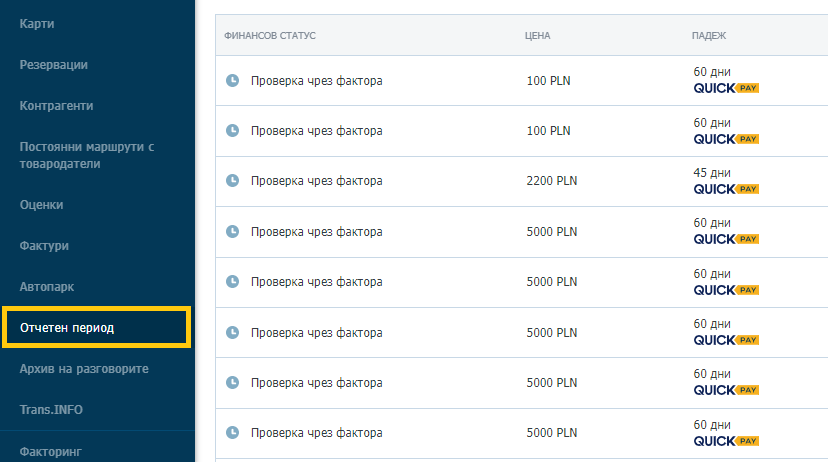Open Фактури section
828x462 pixels.
pos(44,246)
